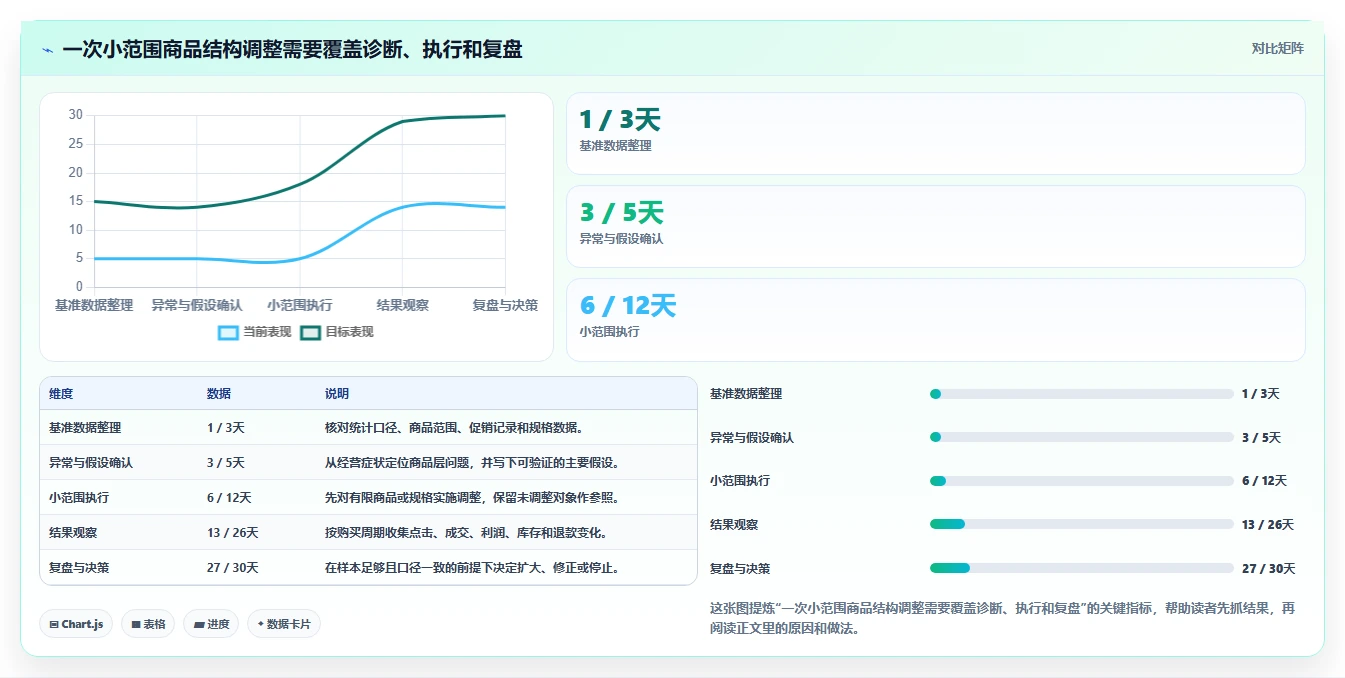The width and height of the screenshot is (1345, 678).
Task: Open the 6 / 12天 data card
Action: [935, 320]
